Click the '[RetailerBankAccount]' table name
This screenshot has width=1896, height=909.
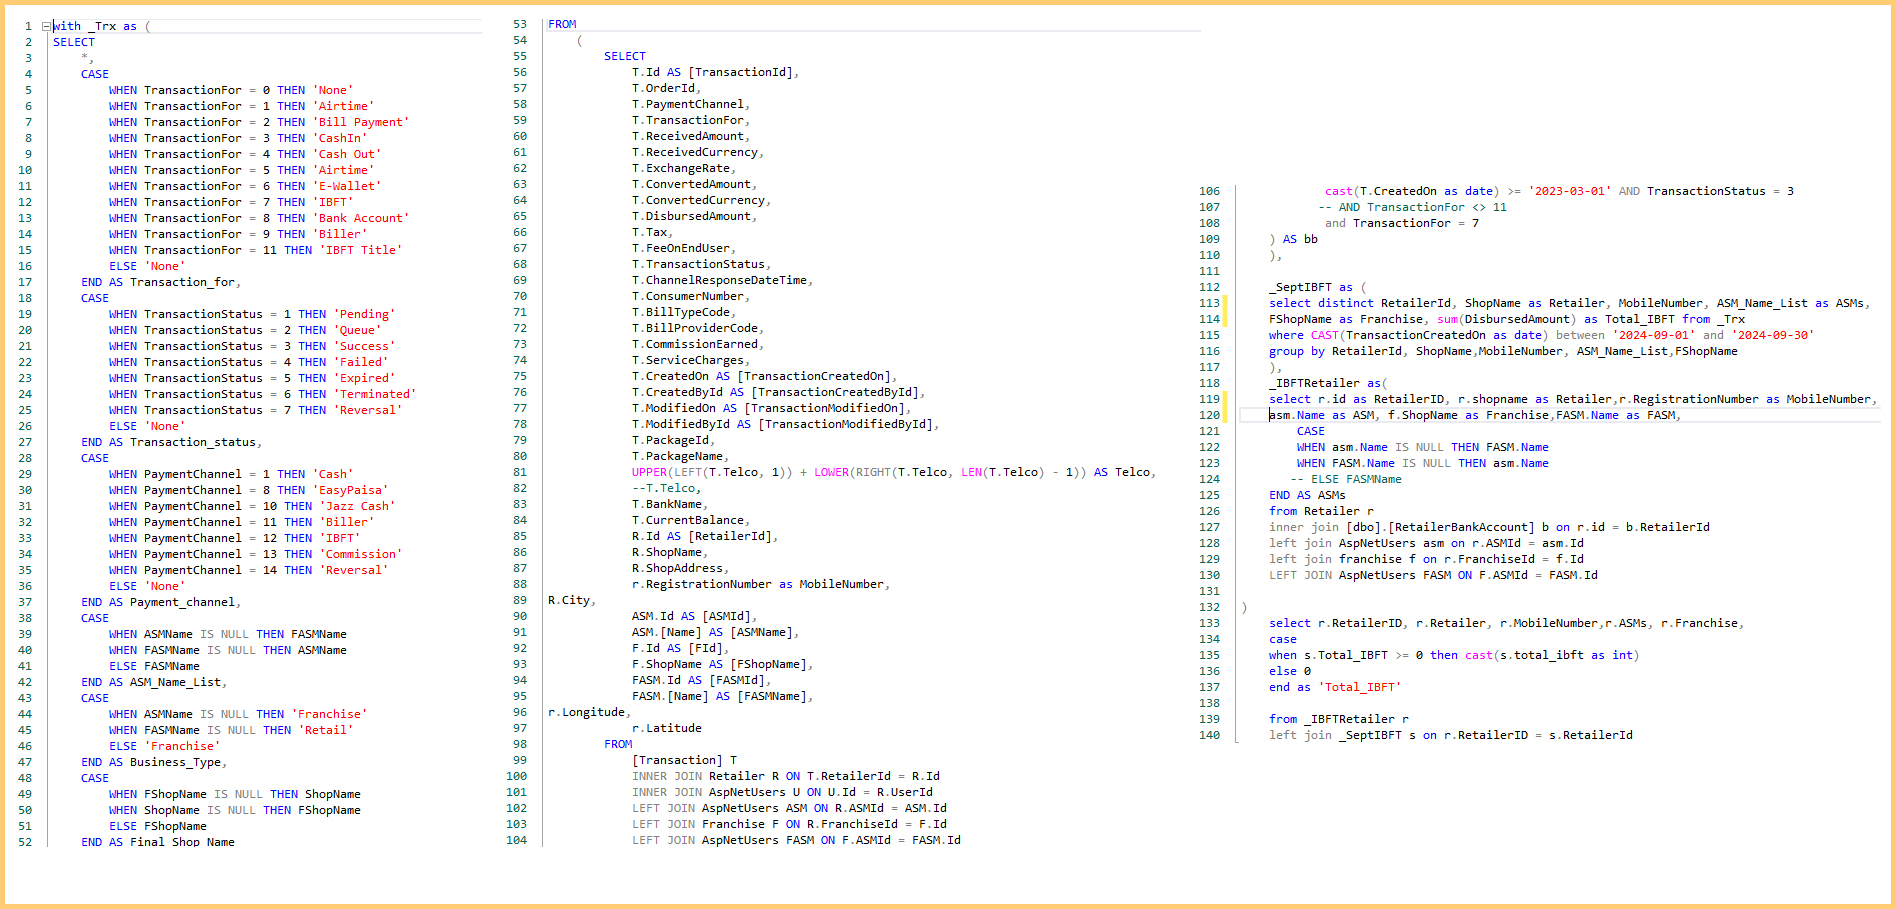pos(1460,527)
